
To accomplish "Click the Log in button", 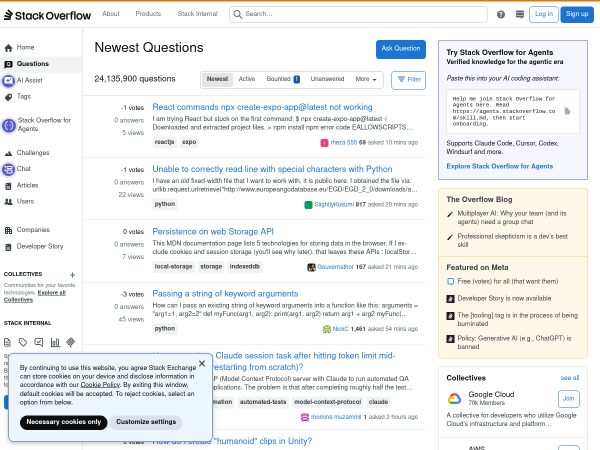I will coord(544,15).
